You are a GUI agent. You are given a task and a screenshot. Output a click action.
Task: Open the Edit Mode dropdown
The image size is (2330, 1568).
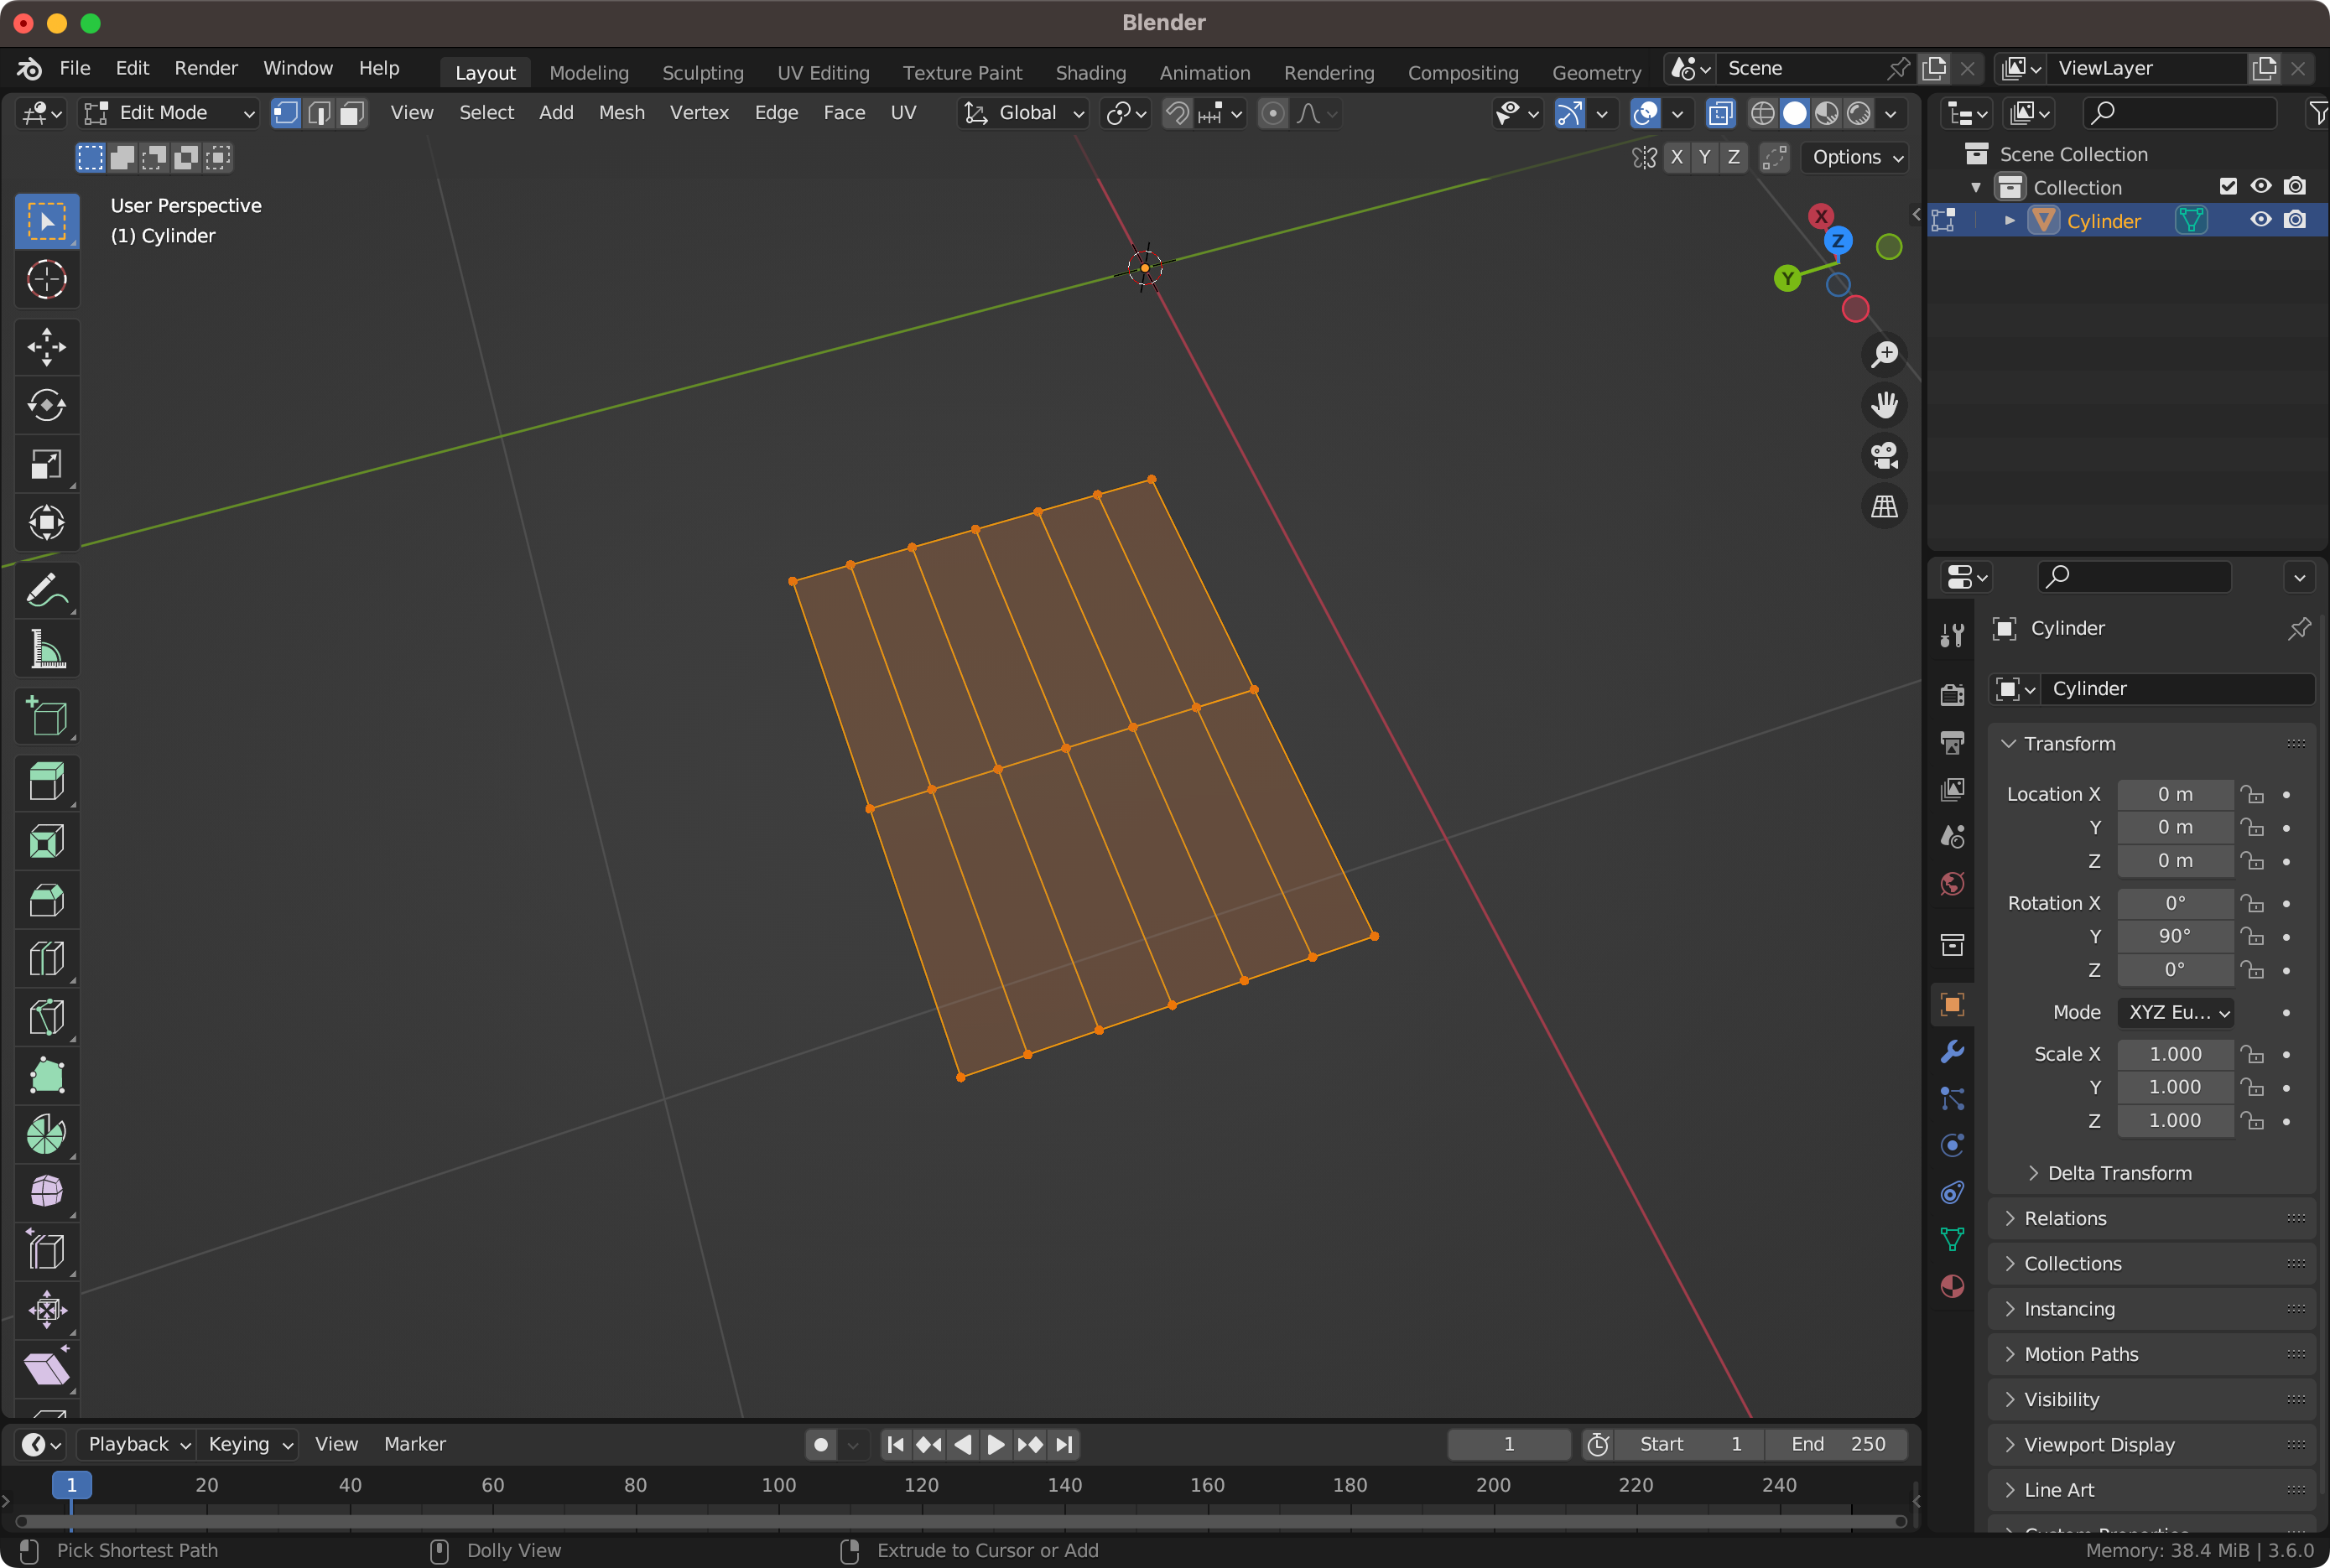coord(169,113)
